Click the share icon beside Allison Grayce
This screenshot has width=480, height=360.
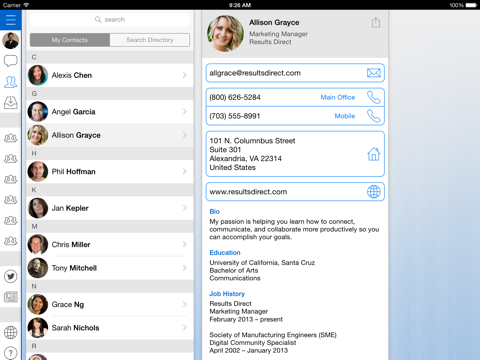pos(376,22)
